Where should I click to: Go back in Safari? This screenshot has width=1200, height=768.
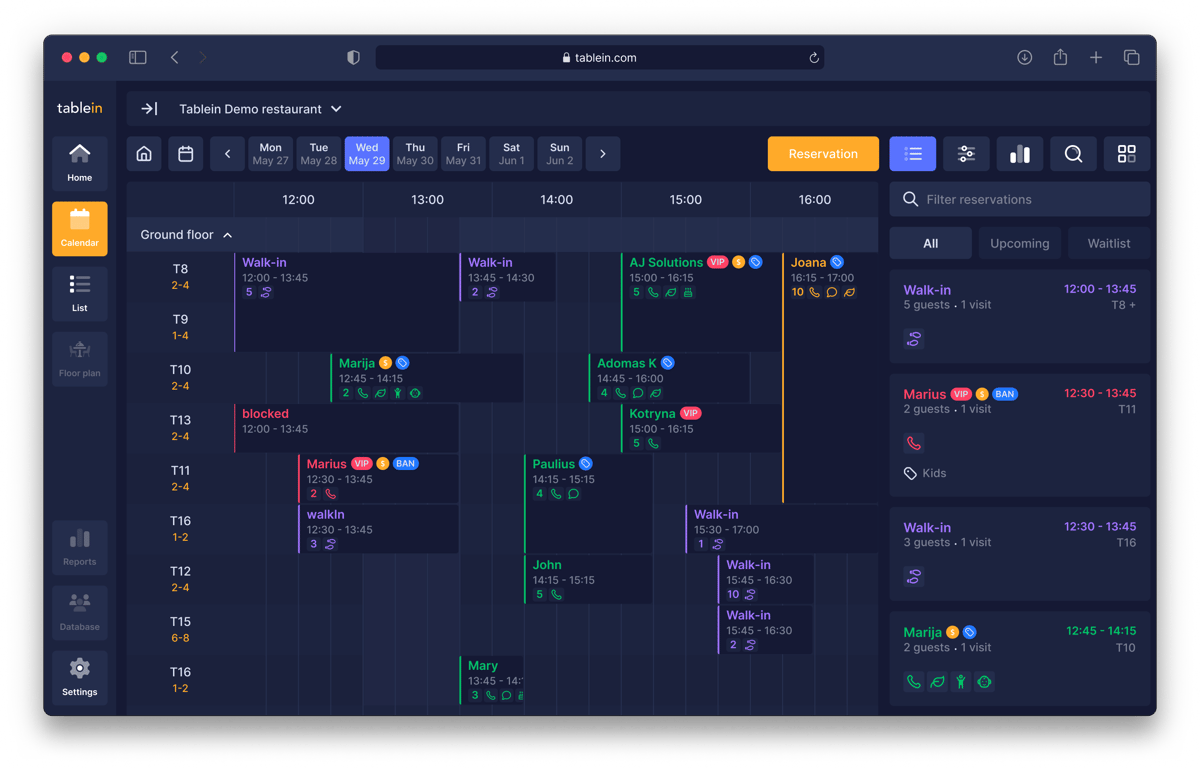(175, 58)
